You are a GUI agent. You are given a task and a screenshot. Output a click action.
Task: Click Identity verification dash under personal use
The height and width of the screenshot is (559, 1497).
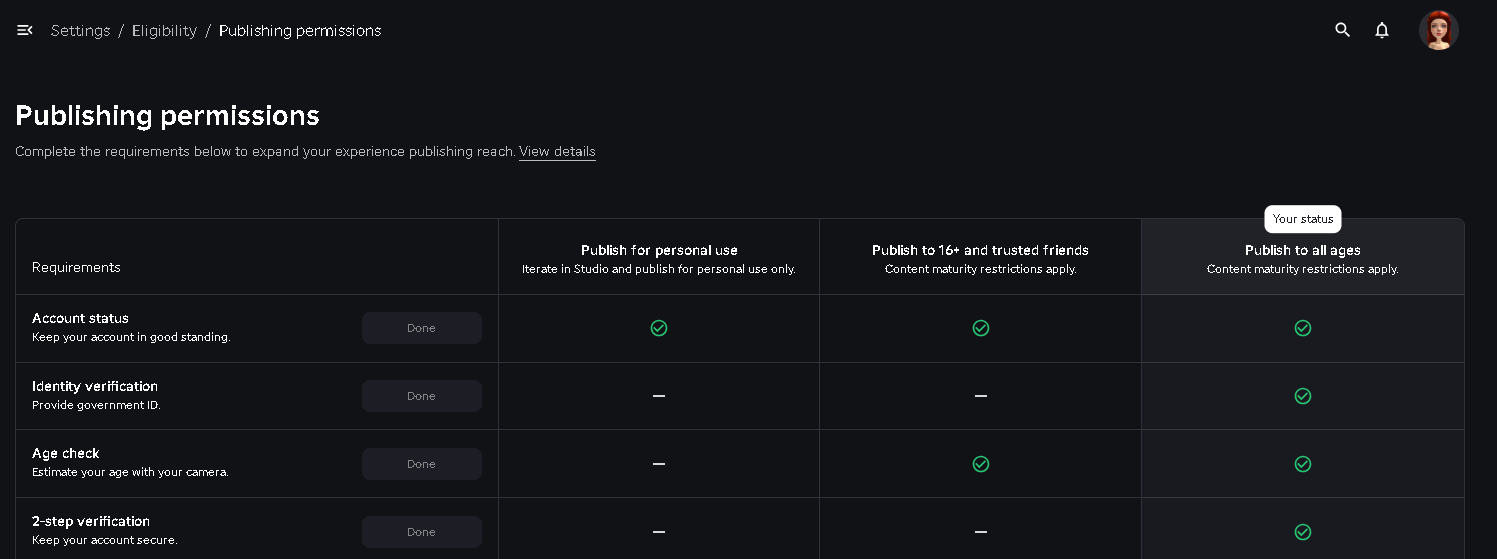pyautogui.click(x=659, y=396)
